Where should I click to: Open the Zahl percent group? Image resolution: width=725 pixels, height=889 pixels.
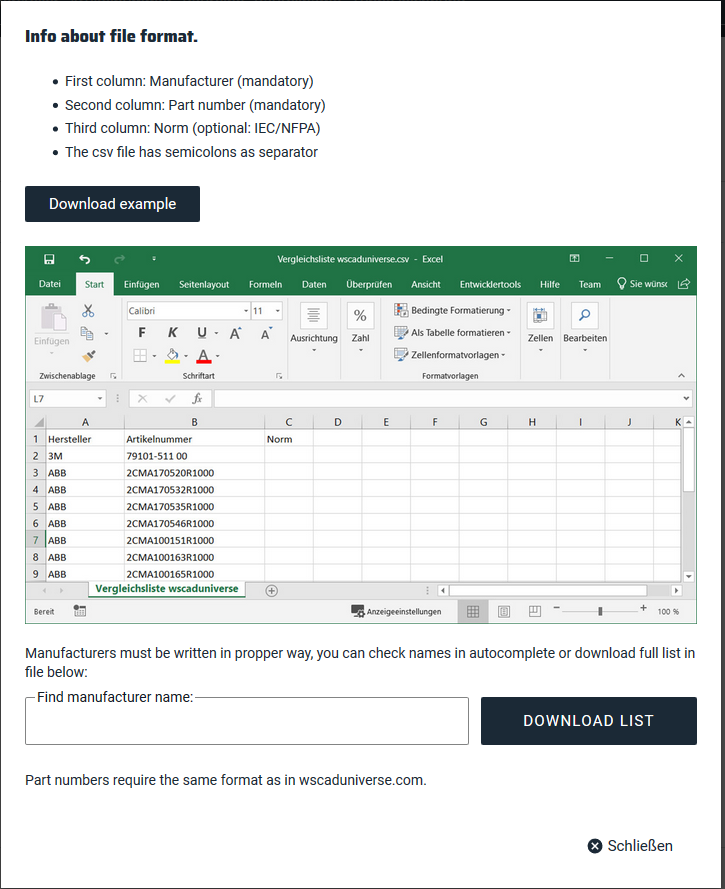click(x=360, y=329)
